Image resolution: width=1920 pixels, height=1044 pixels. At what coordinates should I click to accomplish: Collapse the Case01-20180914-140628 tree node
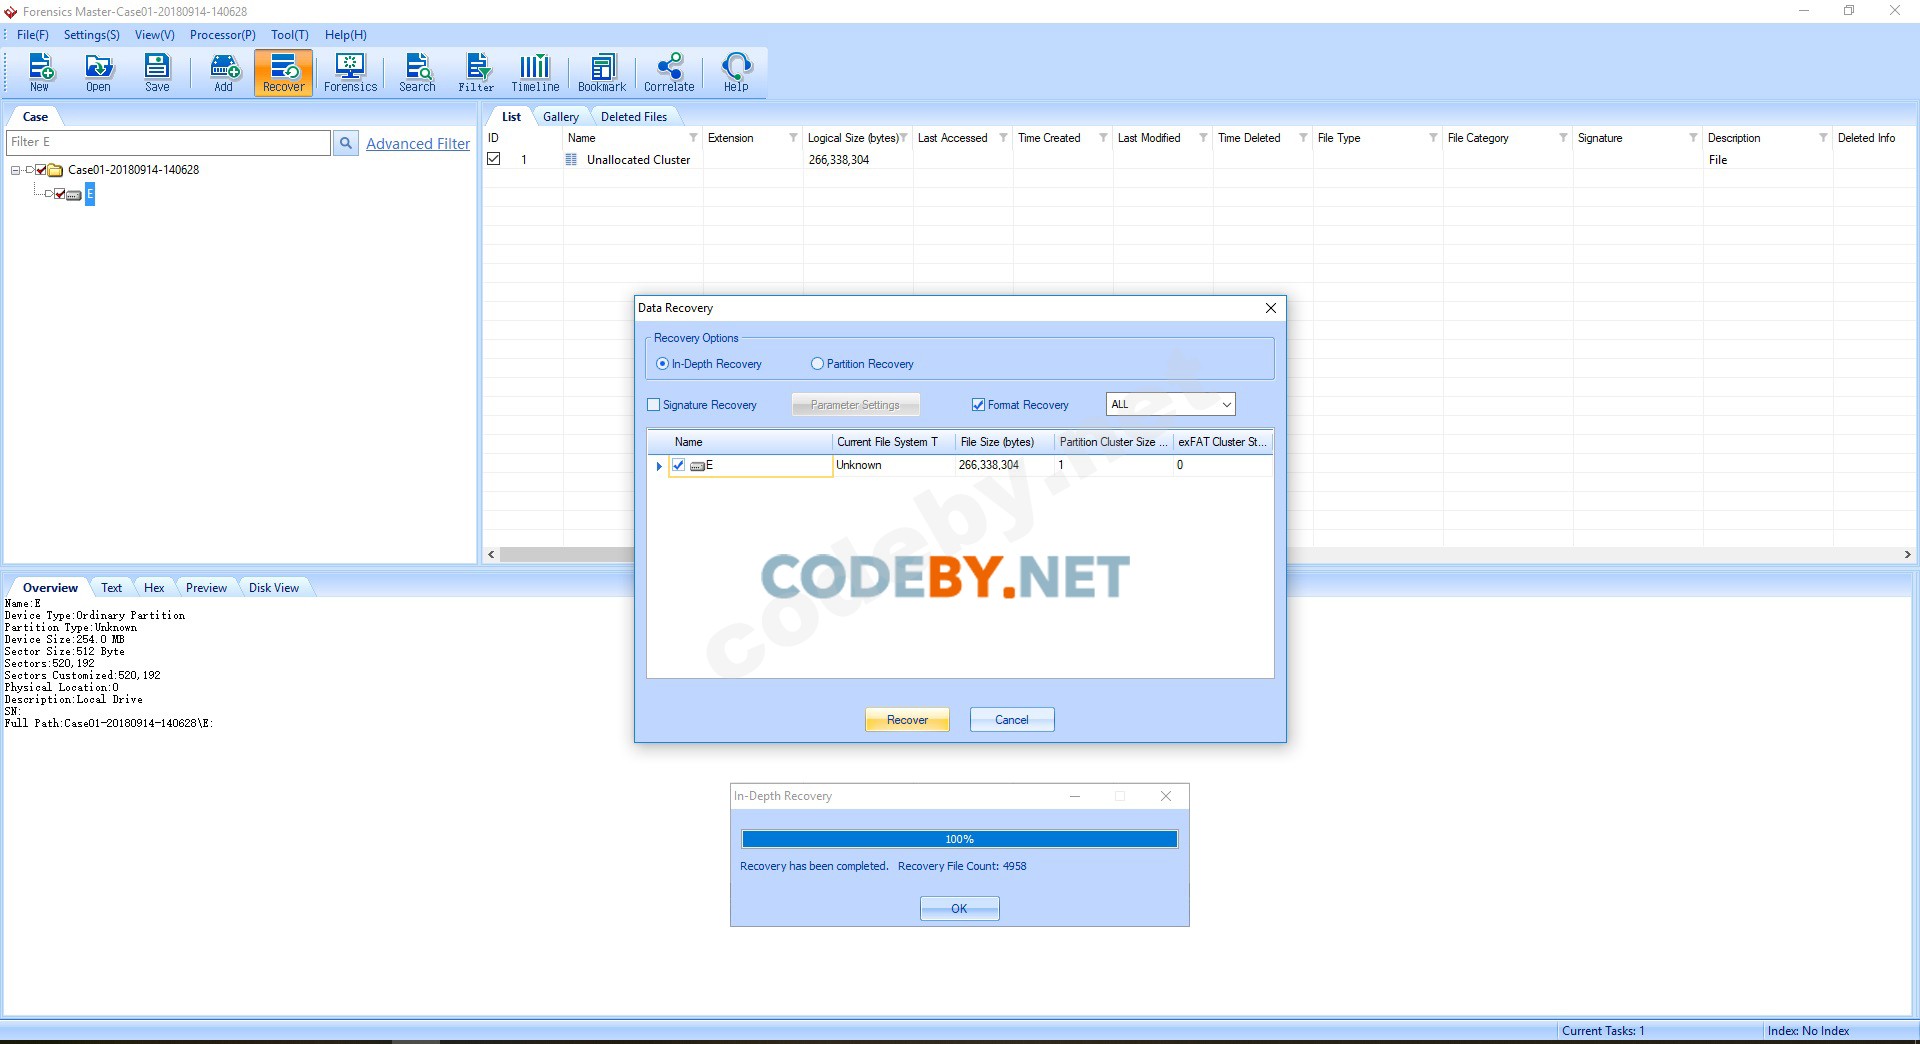coord(15,170)
